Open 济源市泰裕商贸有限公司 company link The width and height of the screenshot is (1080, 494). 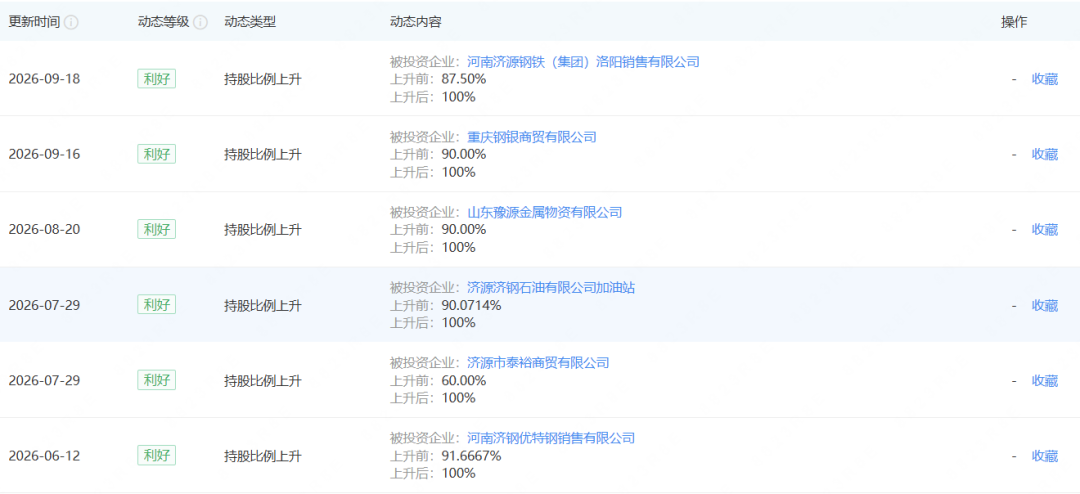click(538, 362)
